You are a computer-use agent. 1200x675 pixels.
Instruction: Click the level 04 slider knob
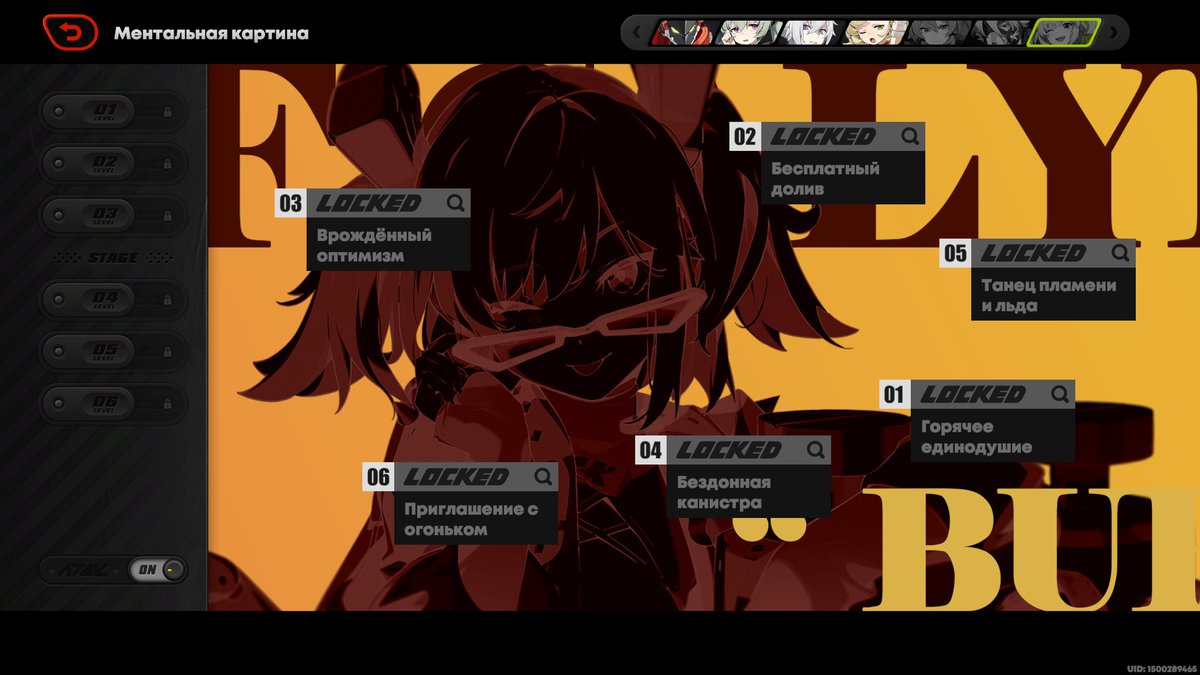coord(60,299)
